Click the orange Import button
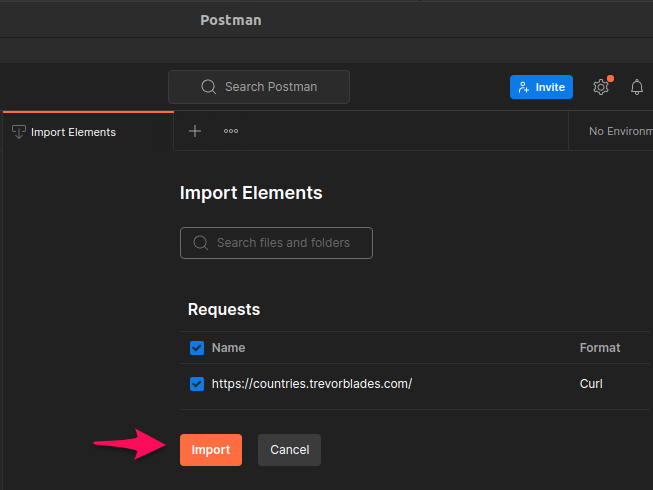The width and height of the screenshot is (653, 490). point(211,450)
